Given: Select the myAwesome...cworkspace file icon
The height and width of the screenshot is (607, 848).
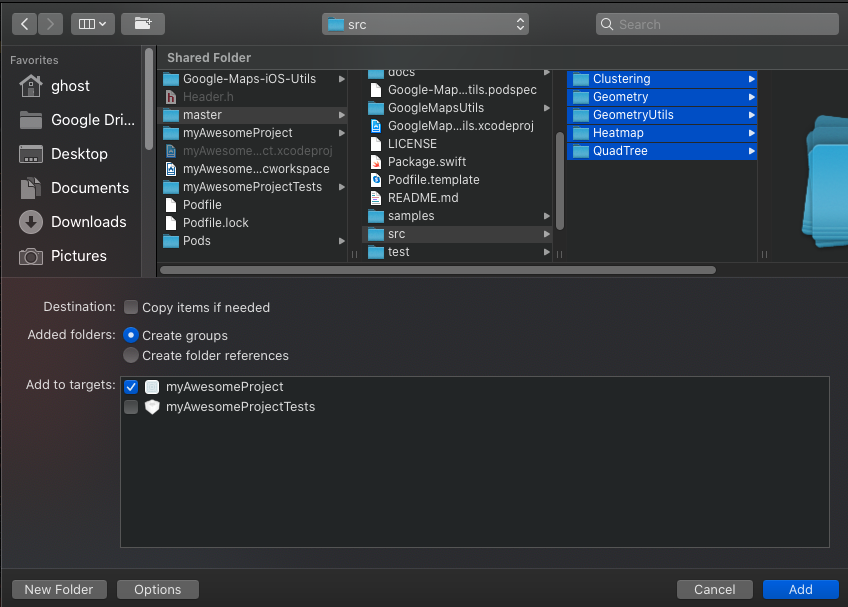Looking at the screenshot, I should pos(171,169).
